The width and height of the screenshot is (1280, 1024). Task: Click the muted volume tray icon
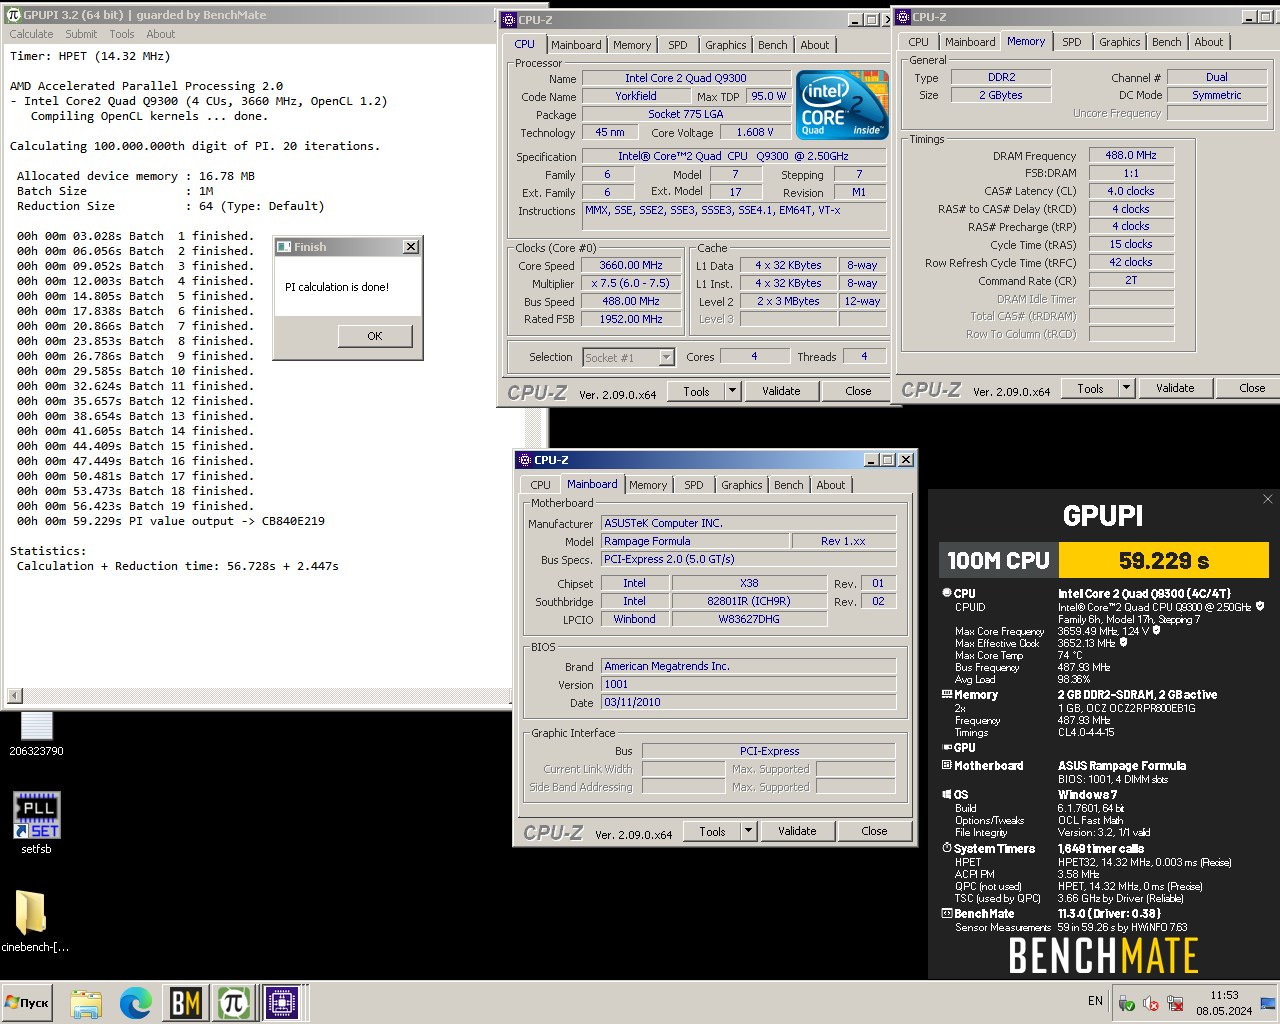1151,1003
